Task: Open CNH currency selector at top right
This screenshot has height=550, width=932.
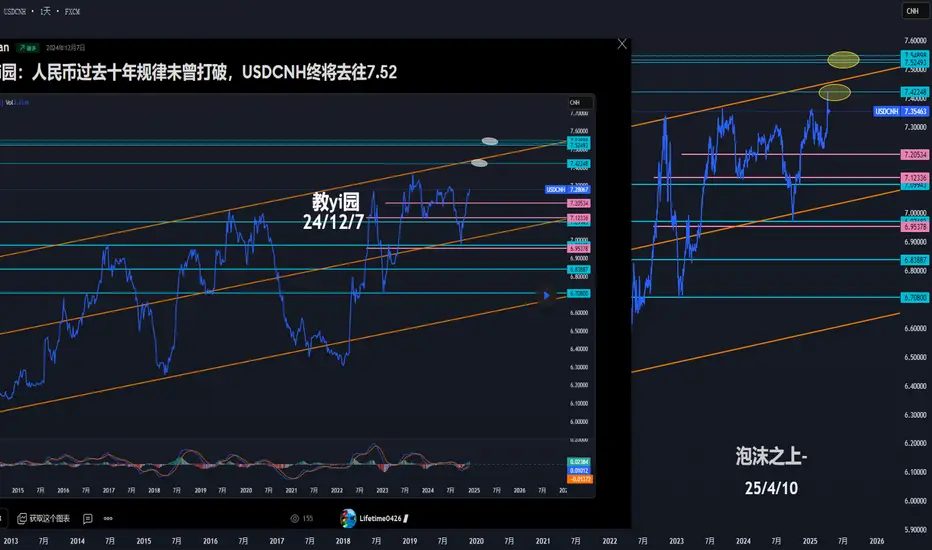Action: tap(912, 11)
